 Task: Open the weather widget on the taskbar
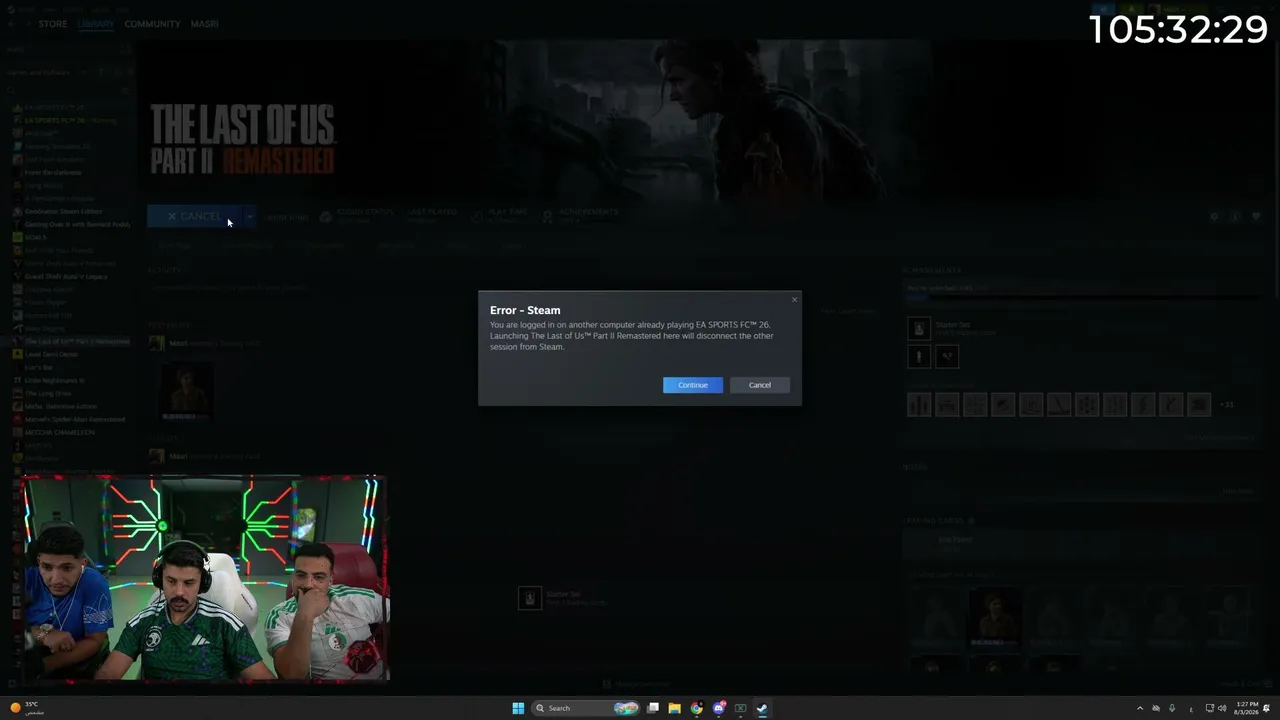coord(26,708)
